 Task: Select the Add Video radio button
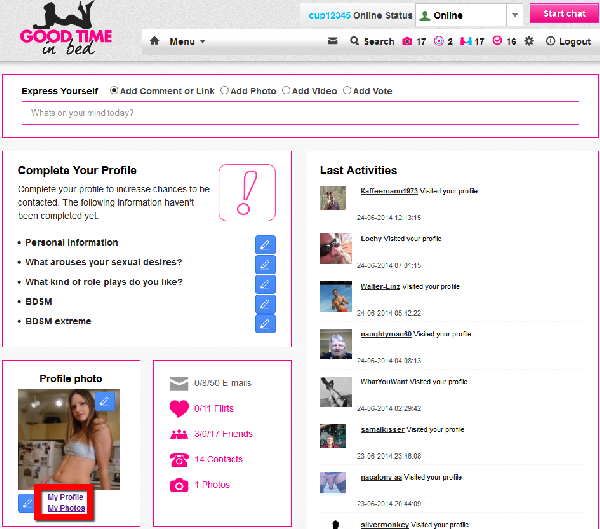click(x=287, y=91)
